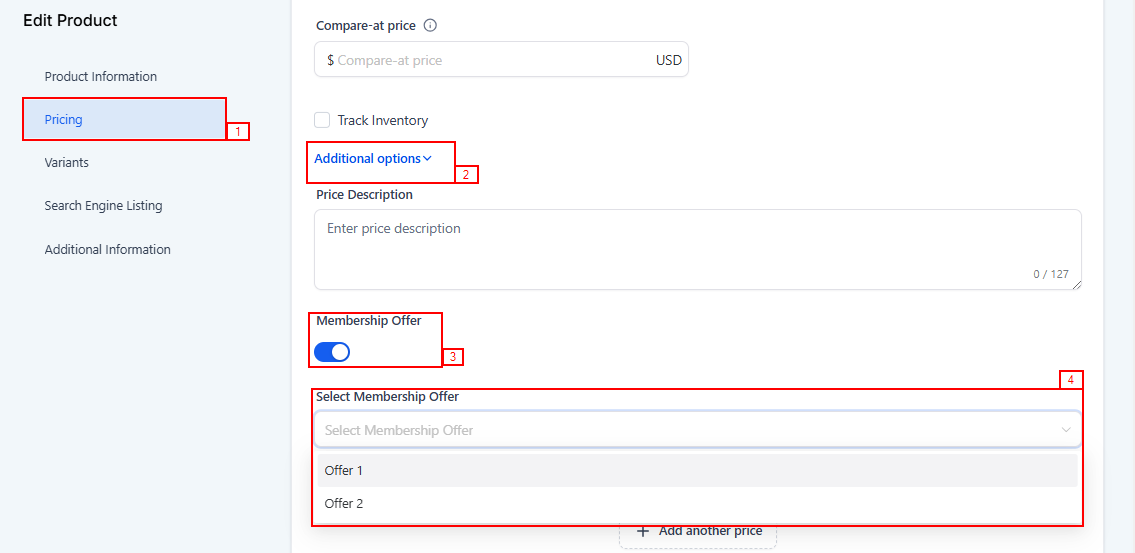
Task: Click the chevron arrow in Select Membership Offer field
Action: 1065,430
